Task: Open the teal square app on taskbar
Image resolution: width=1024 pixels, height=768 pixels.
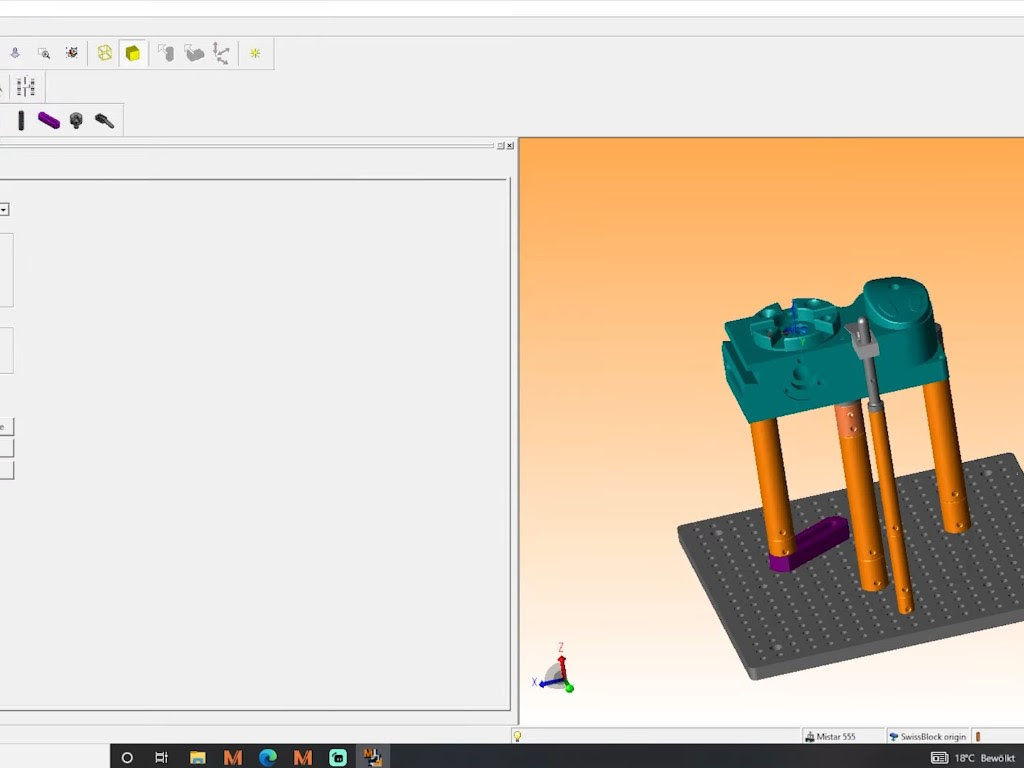Action: click(x=338, y=758)
